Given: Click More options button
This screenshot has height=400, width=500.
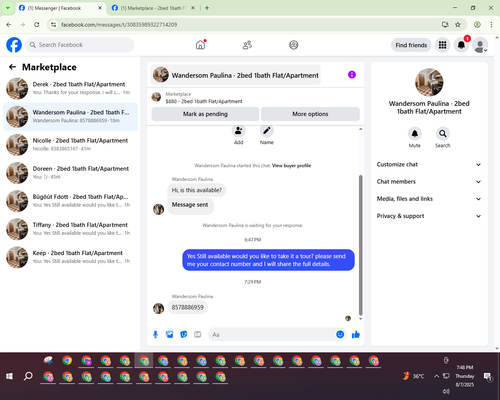Looking at the screenshot, I should click(x=310, y=114).
